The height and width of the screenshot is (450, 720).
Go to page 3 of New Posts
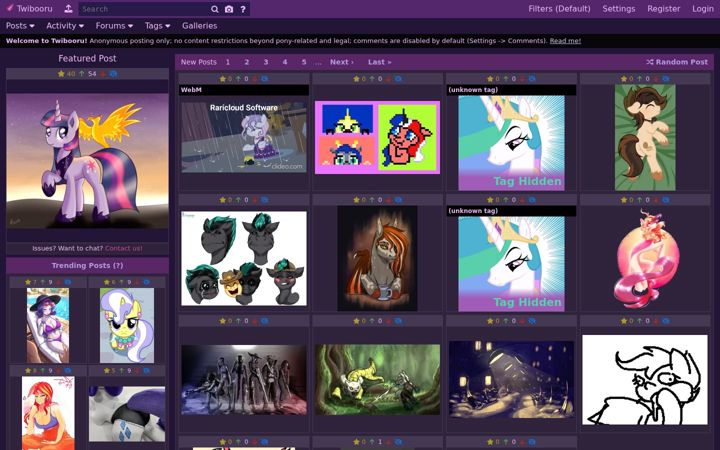tap(265, 62)
